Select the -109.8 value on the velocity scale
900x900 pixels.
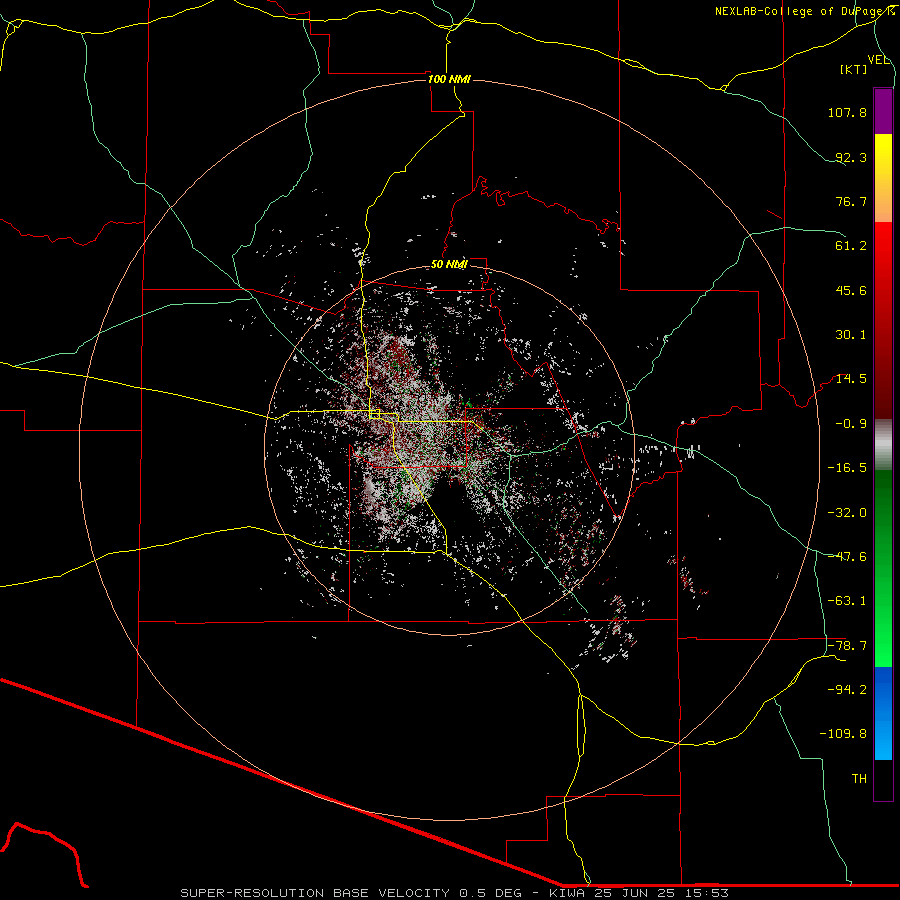pyautogui.click(x=844, y=734)
